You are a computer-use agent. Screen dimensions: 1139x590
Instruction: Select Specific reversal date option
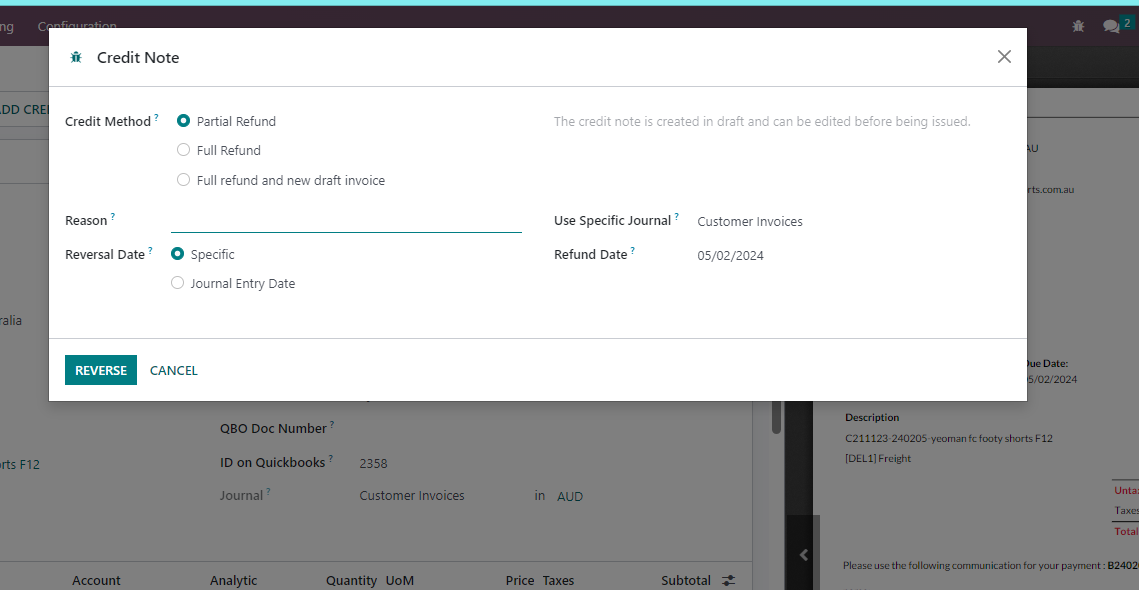point(177,254)
